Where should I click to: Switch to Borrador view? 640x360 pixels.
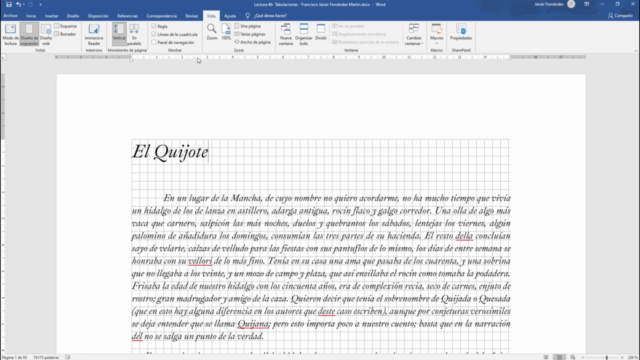pos(65,34)
